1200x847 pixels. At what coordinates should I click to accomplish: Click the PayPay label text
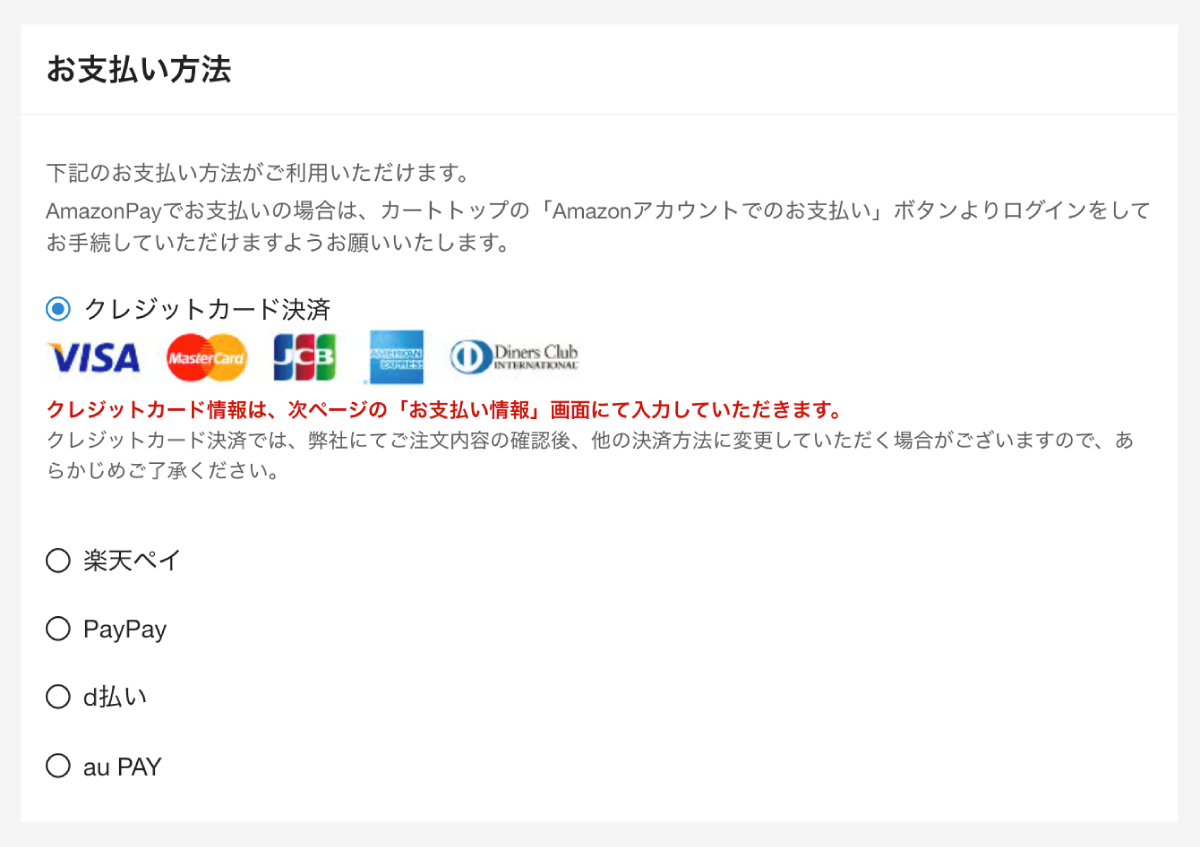tap(125, 630)
